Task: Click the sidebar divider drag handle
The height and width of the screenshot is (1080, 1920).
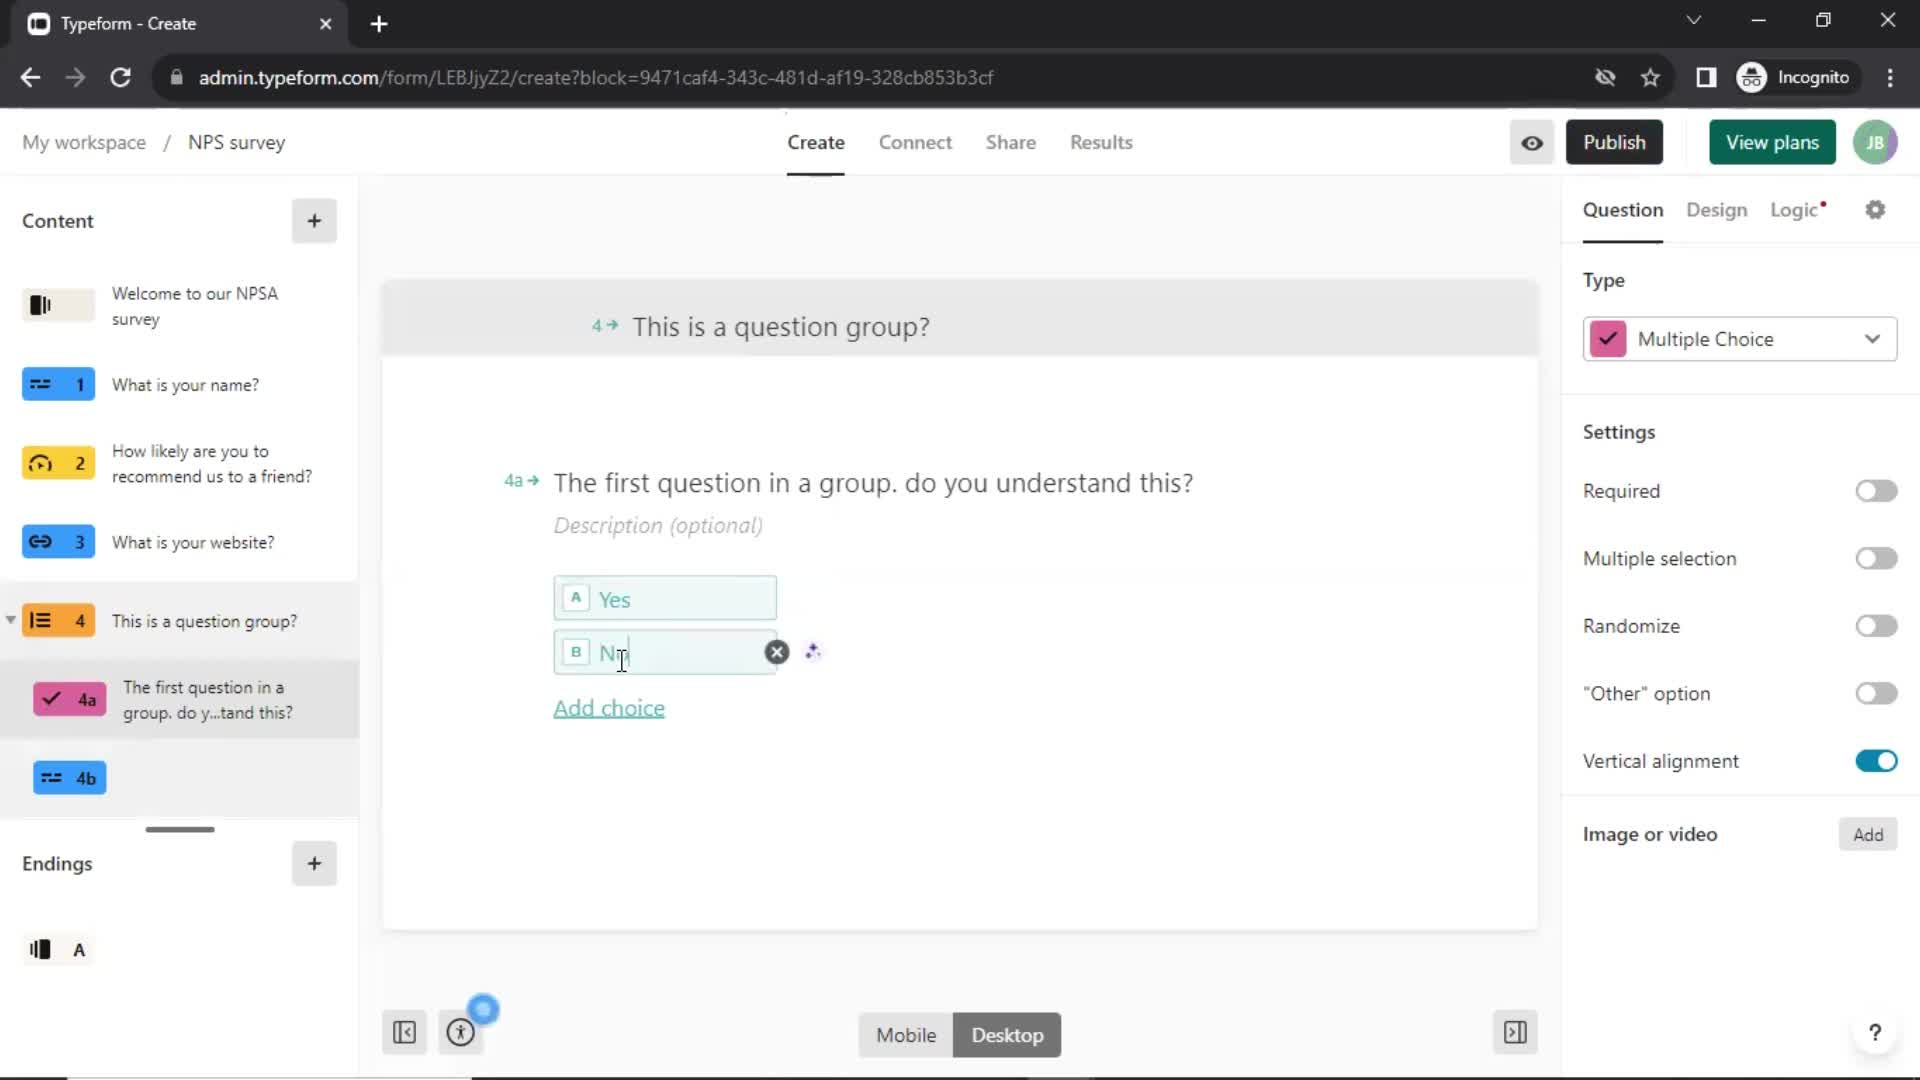Action: pyautogui.click(x=180, y=829)
